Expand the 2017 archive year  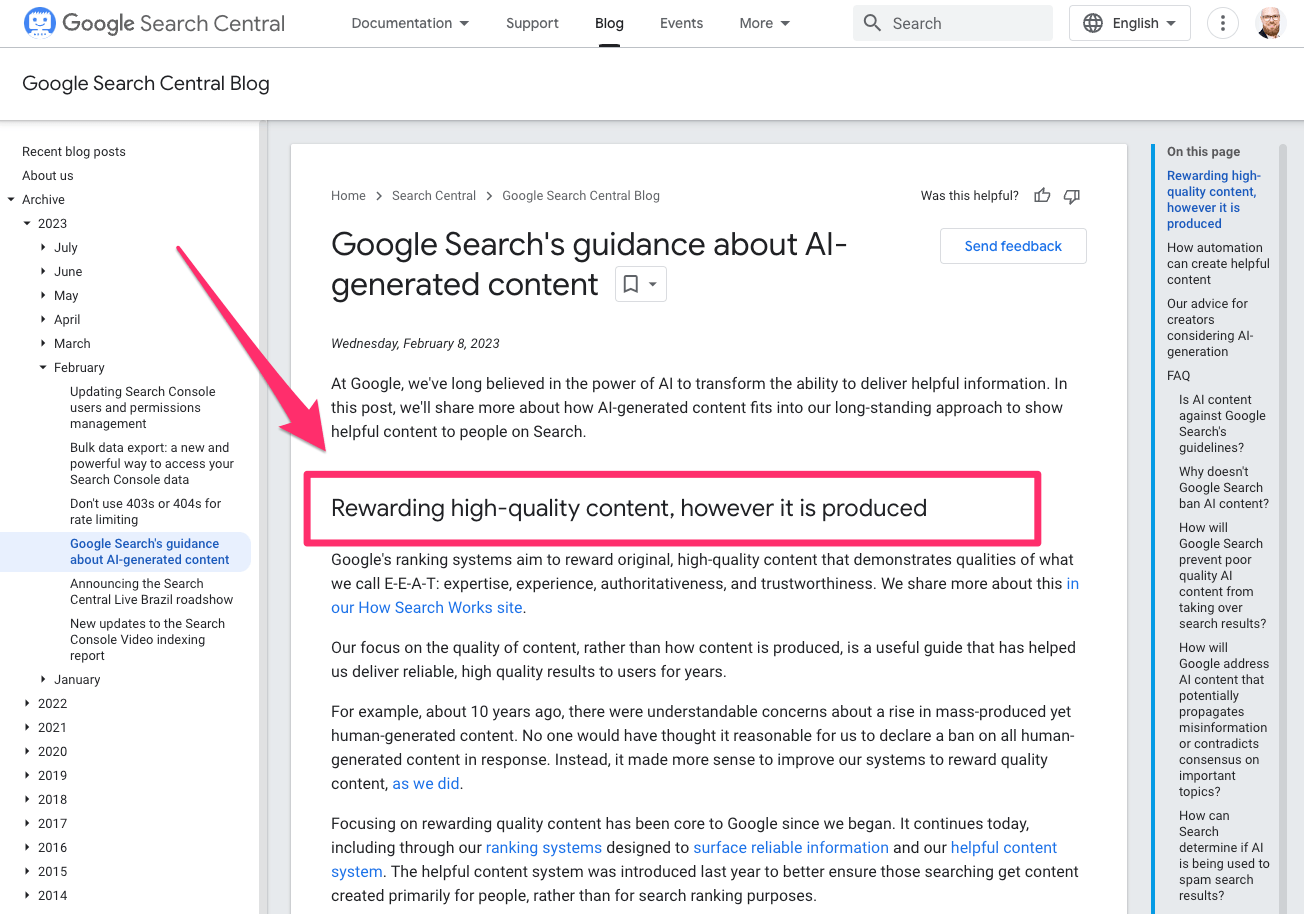(x=27, y=824)
